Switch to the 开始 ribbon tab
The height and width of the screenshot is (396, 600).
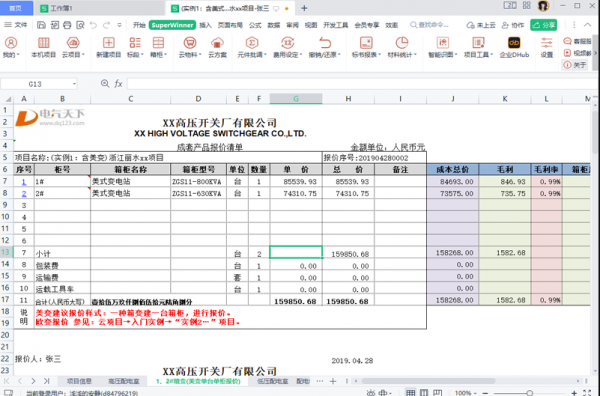click(139, 25)
